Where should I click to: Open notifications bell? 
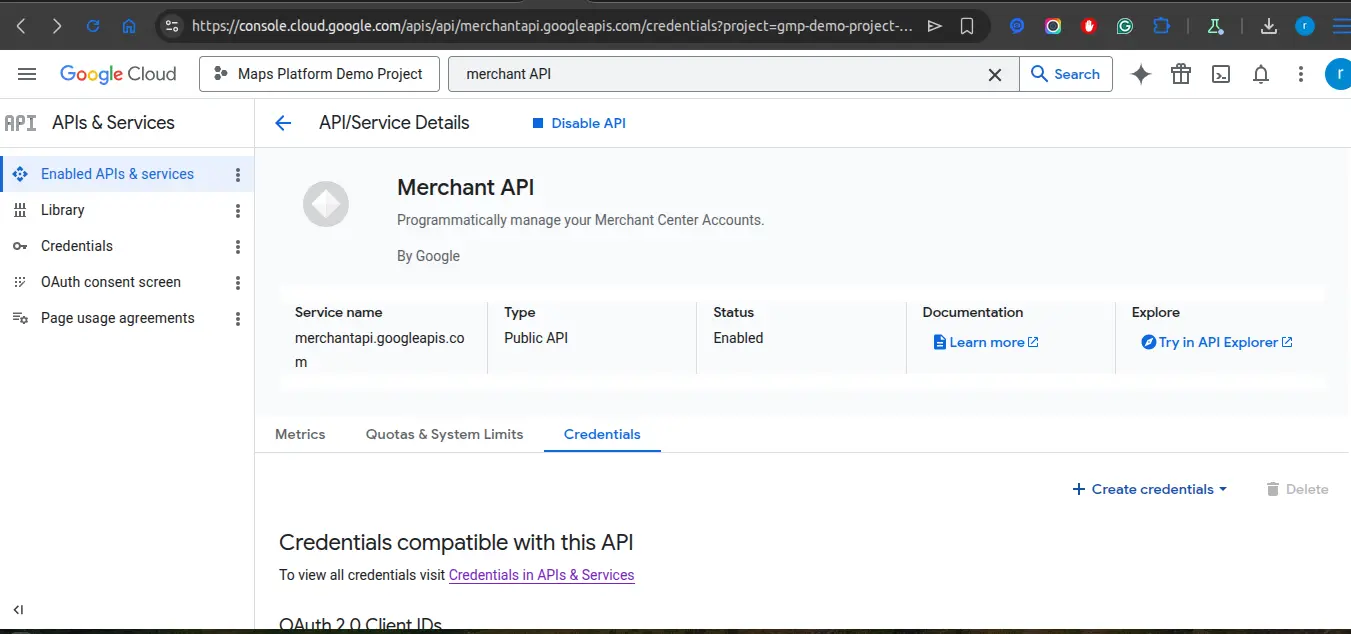coord(1261,74)
